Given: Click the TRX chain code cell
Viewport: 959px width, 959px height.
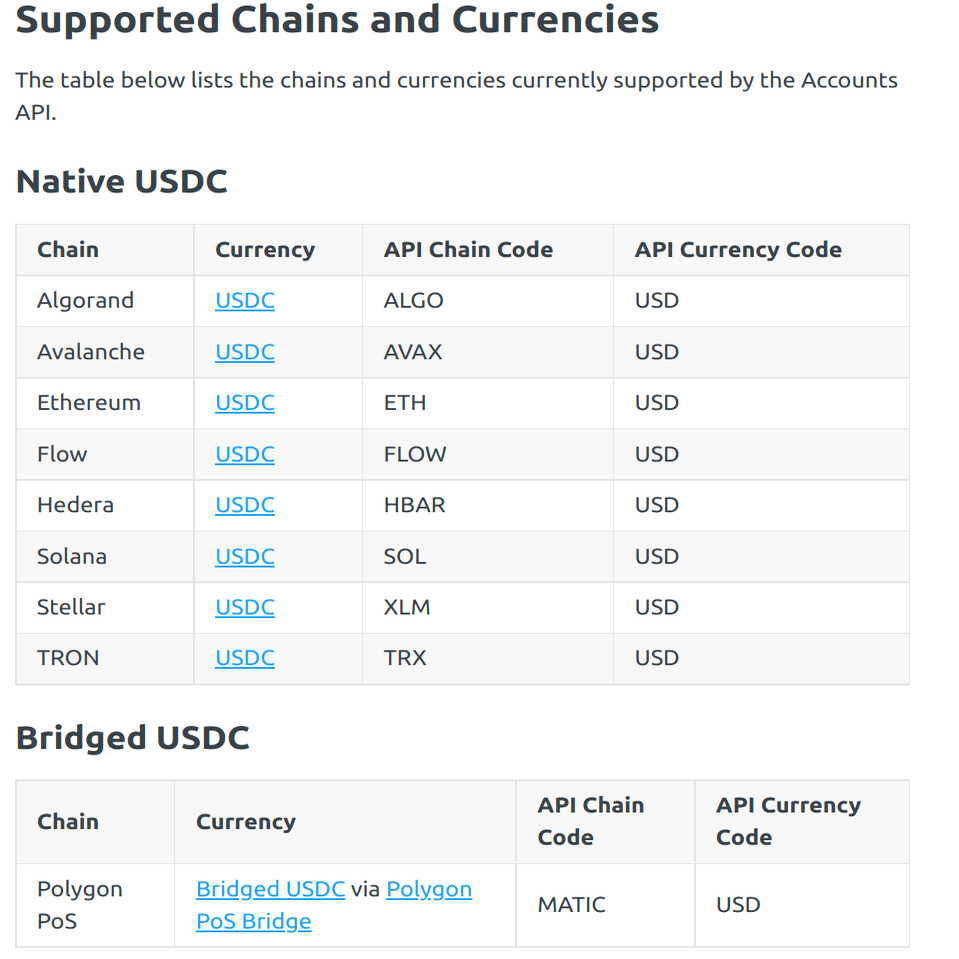Looking at the screenshot, I should coord(405,658).
